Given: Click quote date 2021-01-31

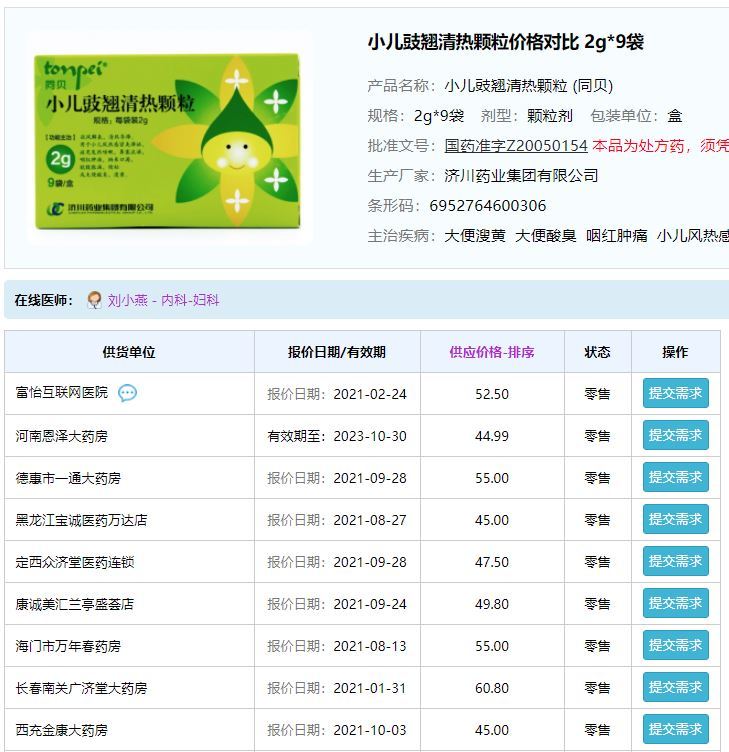Looking at the screenshot, I should pos(370,688).
